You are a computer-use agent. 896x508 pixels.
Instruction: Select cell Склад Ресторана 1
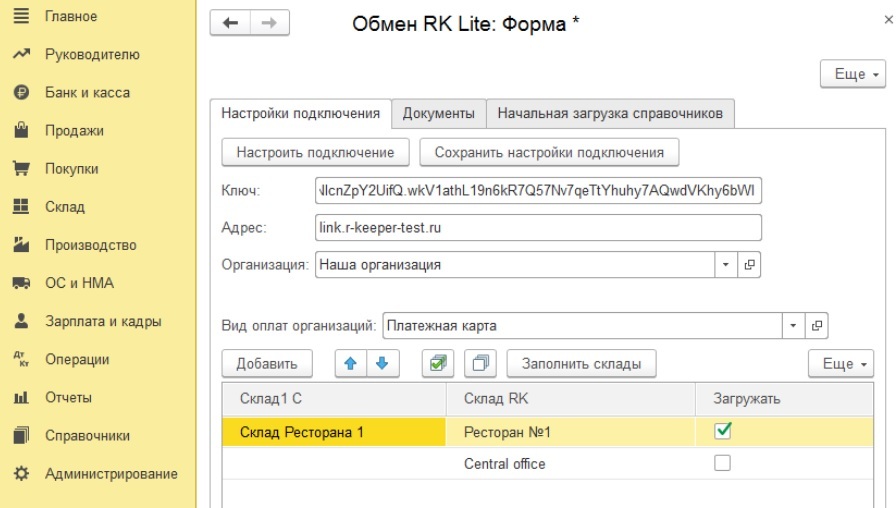(334, 432)
